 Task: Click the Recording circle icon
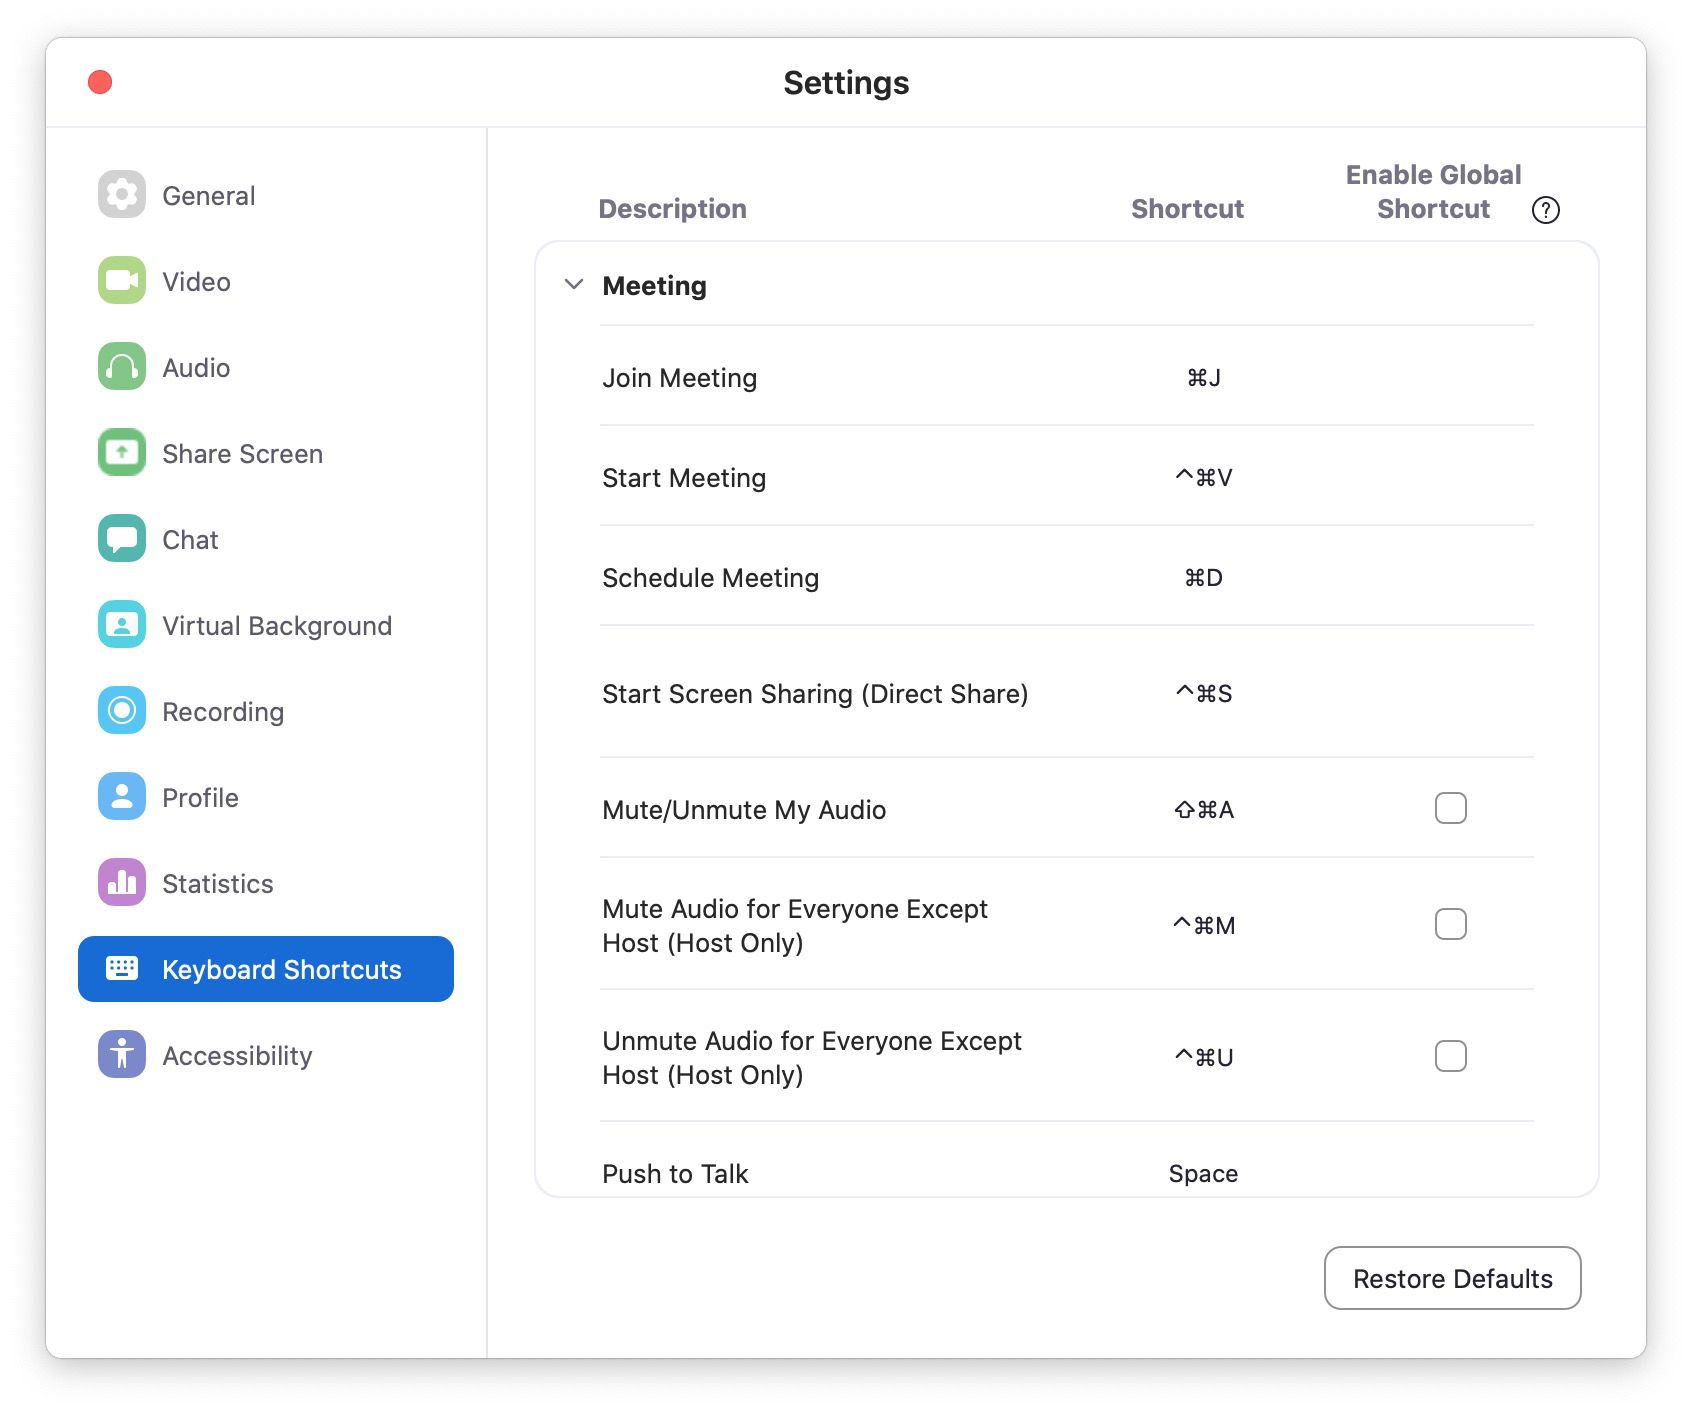click(122, 711)
